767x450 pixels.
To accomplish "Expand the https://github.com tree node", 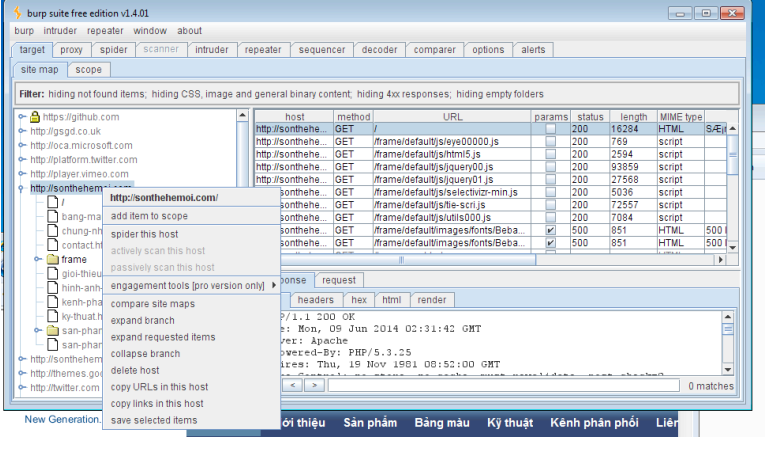I will (22, 117).
